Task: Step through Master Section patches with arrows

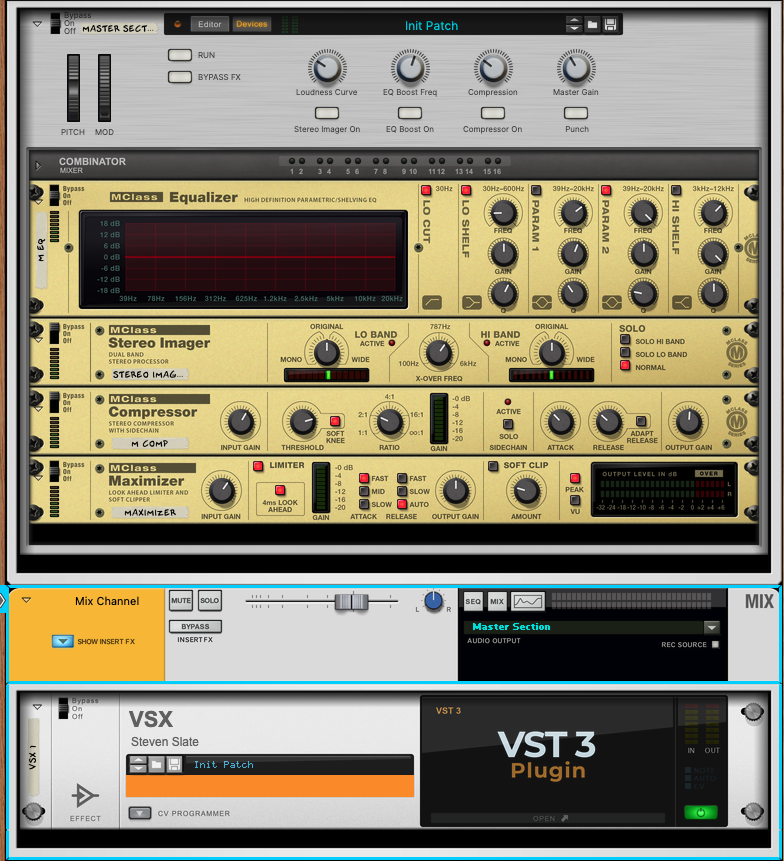Action: click(x=574, y=25)
